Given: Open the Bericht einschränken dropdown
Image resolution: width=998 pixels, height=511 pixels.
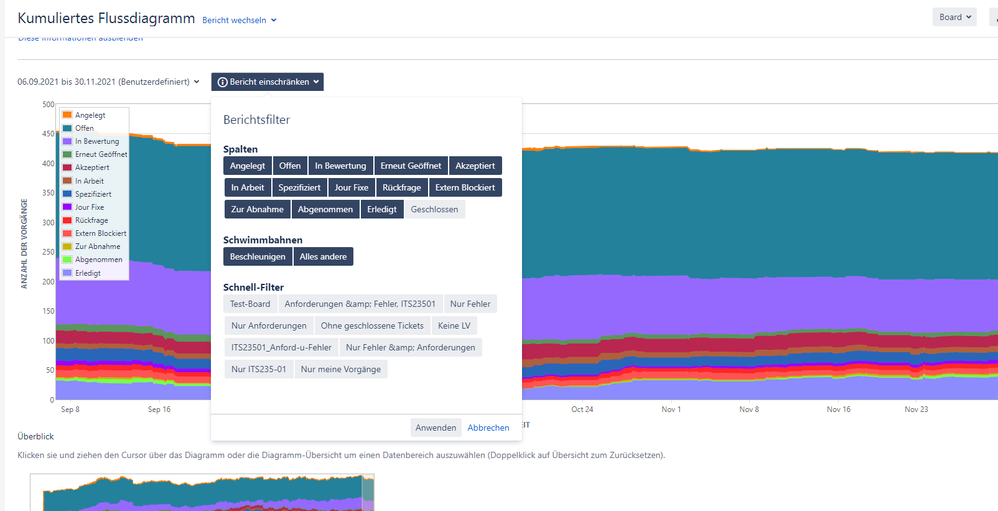Looking at the screenshot, I should click(267, 82).
